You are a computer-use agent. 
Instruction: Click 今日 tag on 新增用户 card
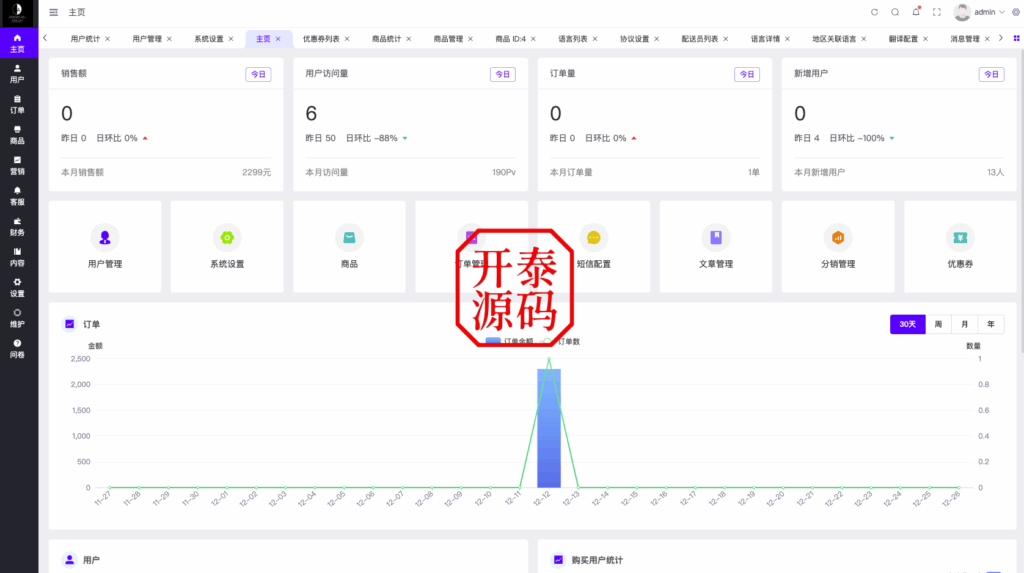pyautogui.click(x=991, y=74)
